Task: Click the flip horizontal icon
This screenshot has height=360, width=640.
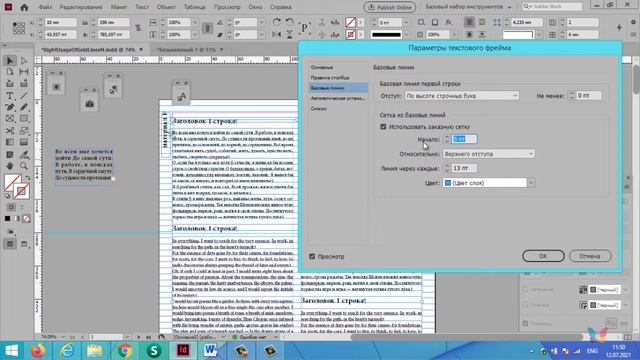Action: coord(276,35)
